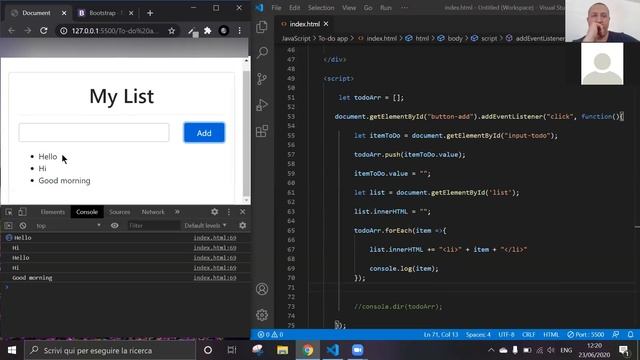Viewport: 640px width, 360px height.
Task: Toggle the live expression eye icon
Action: 115,226
